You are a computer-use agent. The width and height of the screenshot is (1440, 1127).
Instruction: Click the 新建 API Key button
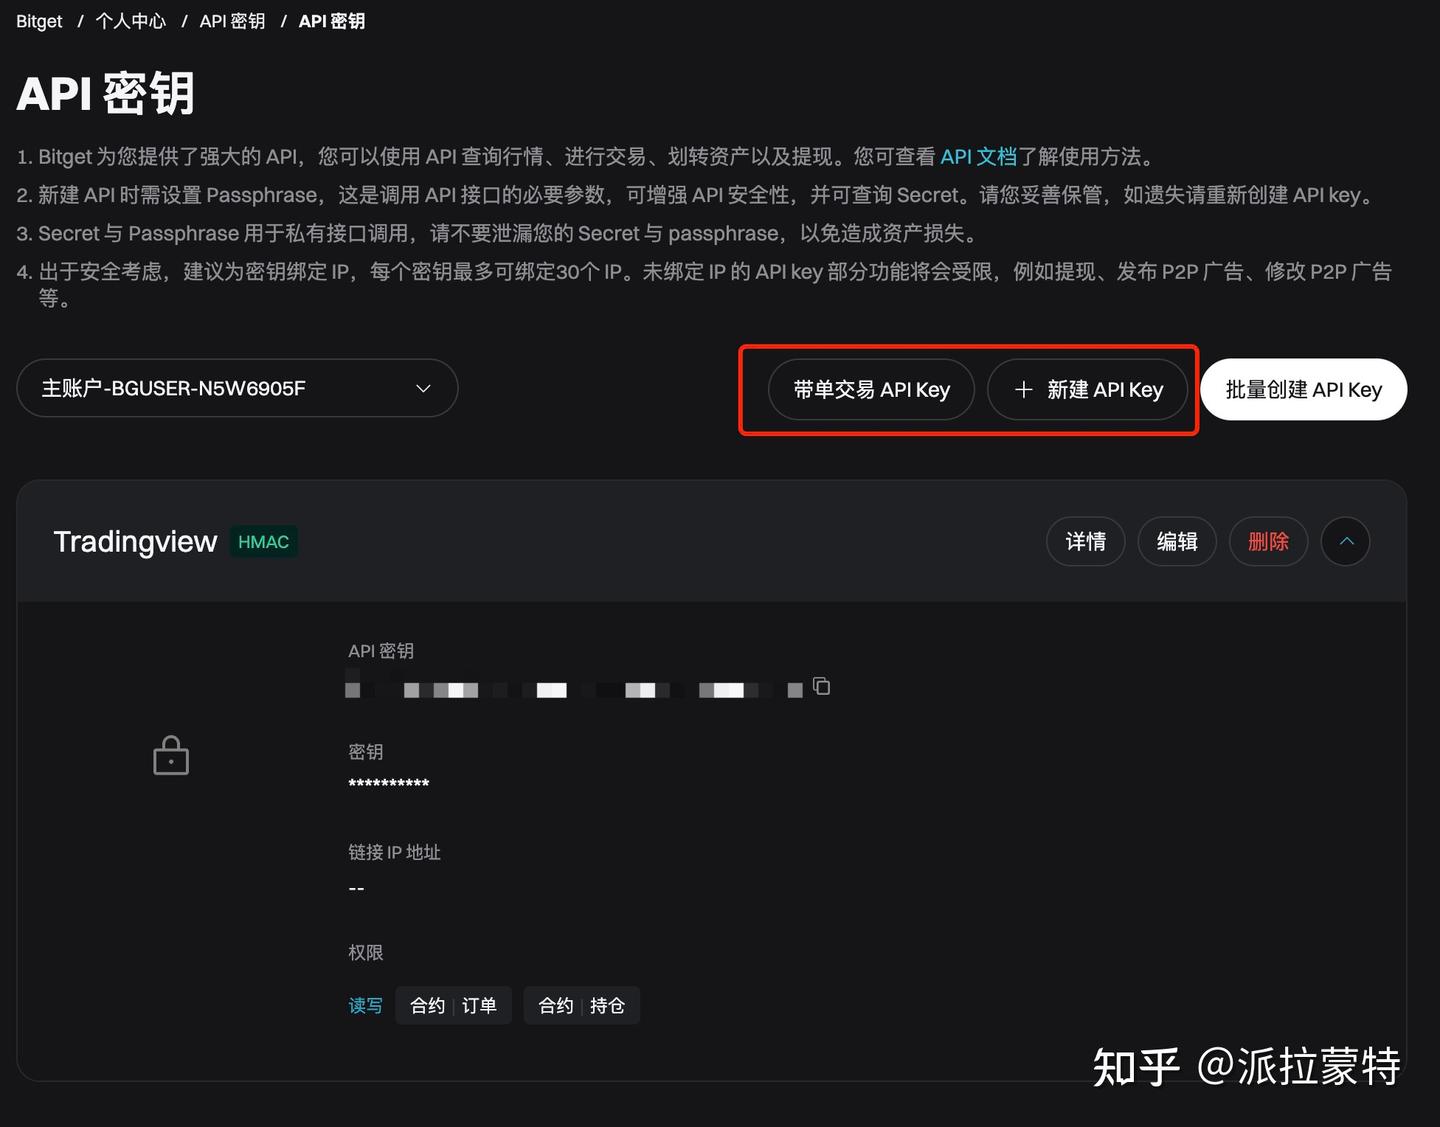pyautogui.click(x=1088, y=389)
